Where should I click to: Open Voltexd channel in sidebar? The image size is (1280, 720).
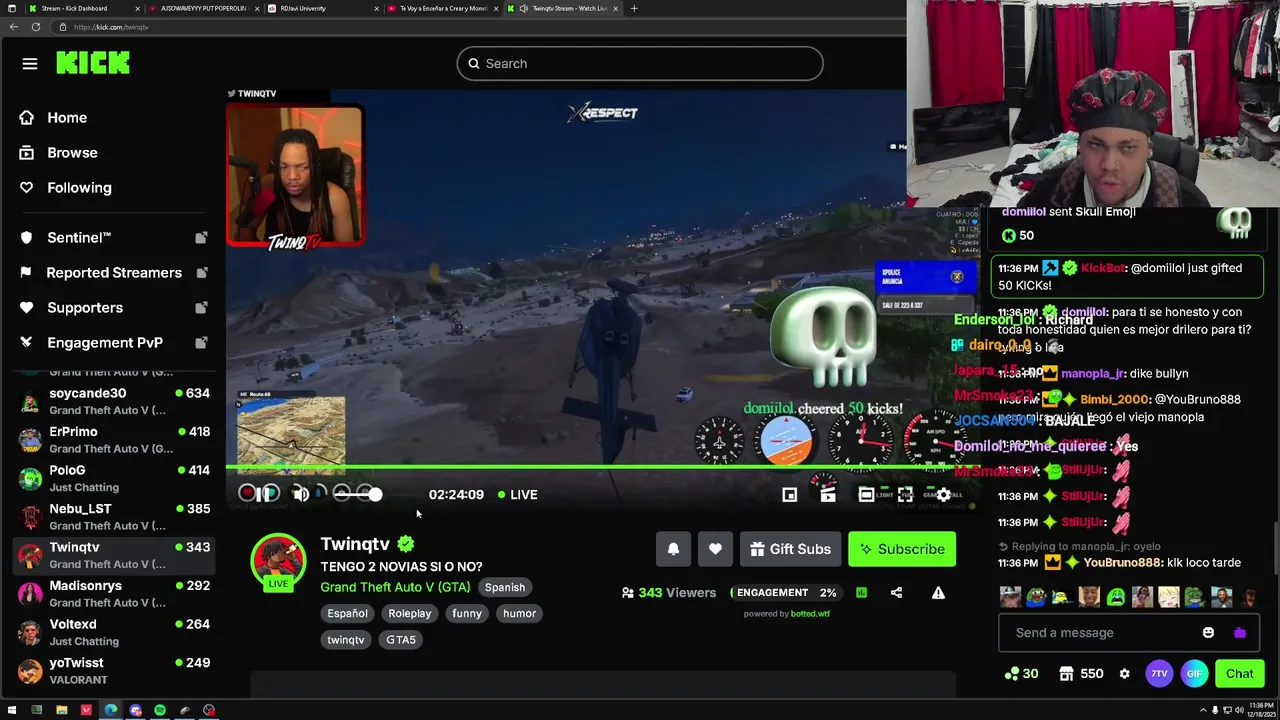(114, 632)
